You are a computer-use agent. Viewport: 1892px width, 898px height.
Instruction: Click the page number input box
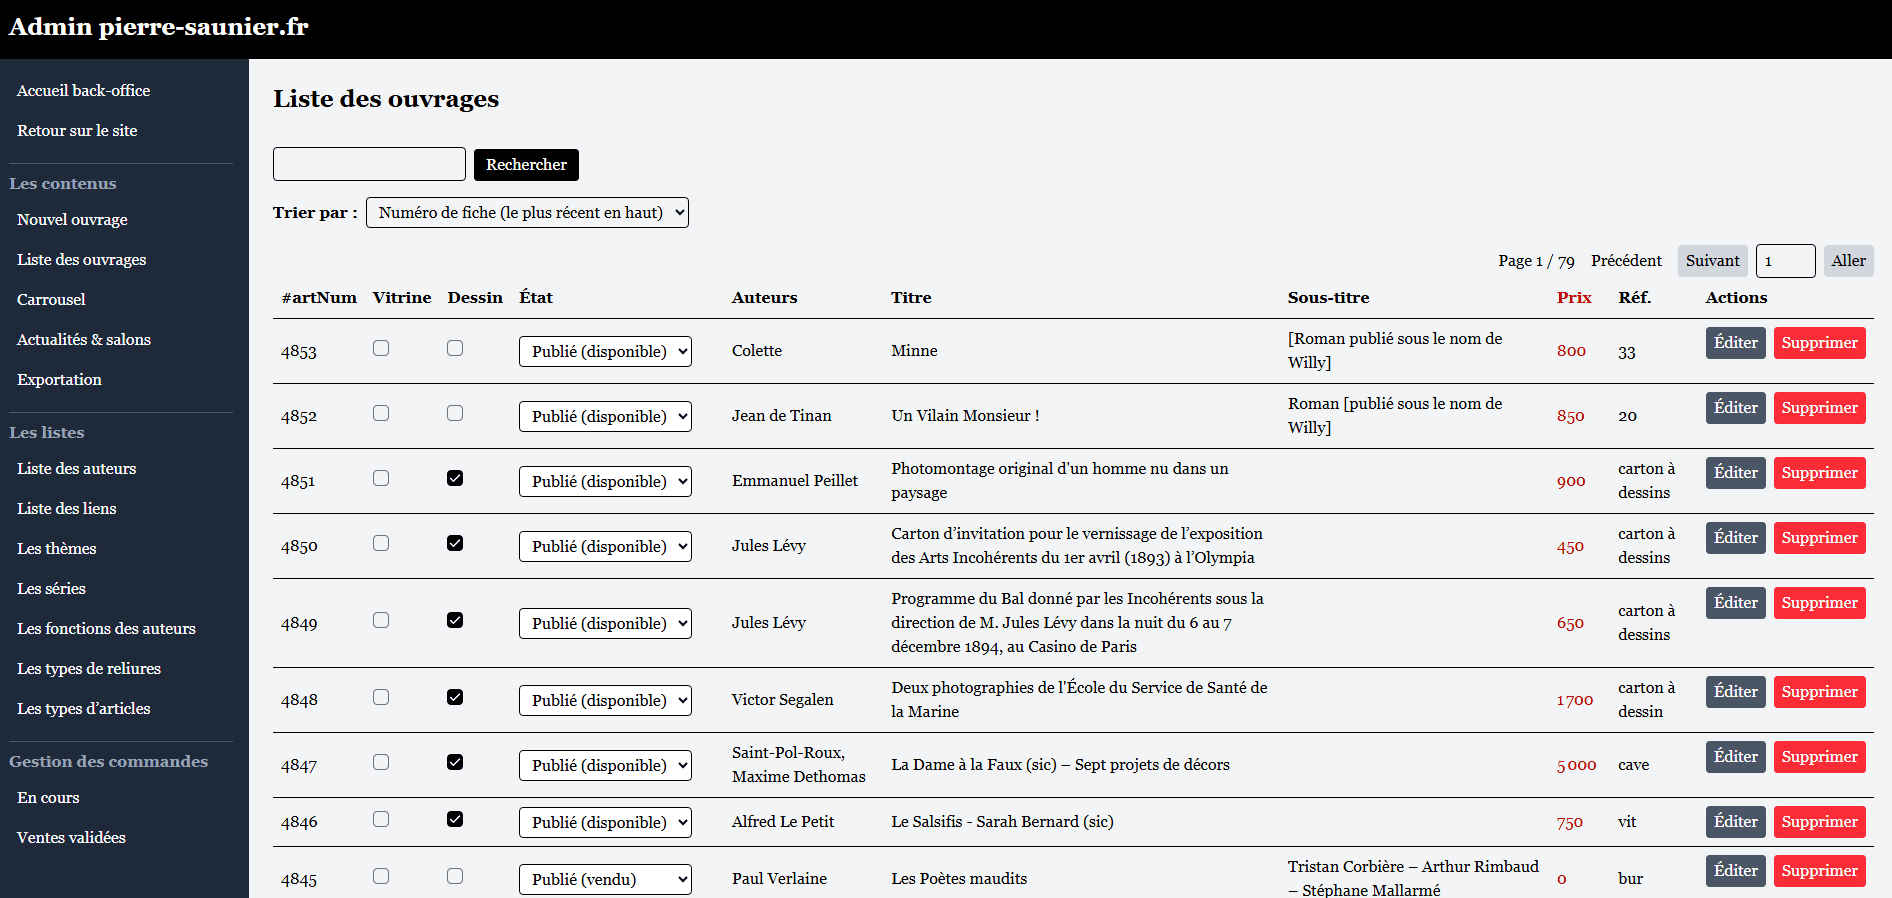tap(1785, 261)
